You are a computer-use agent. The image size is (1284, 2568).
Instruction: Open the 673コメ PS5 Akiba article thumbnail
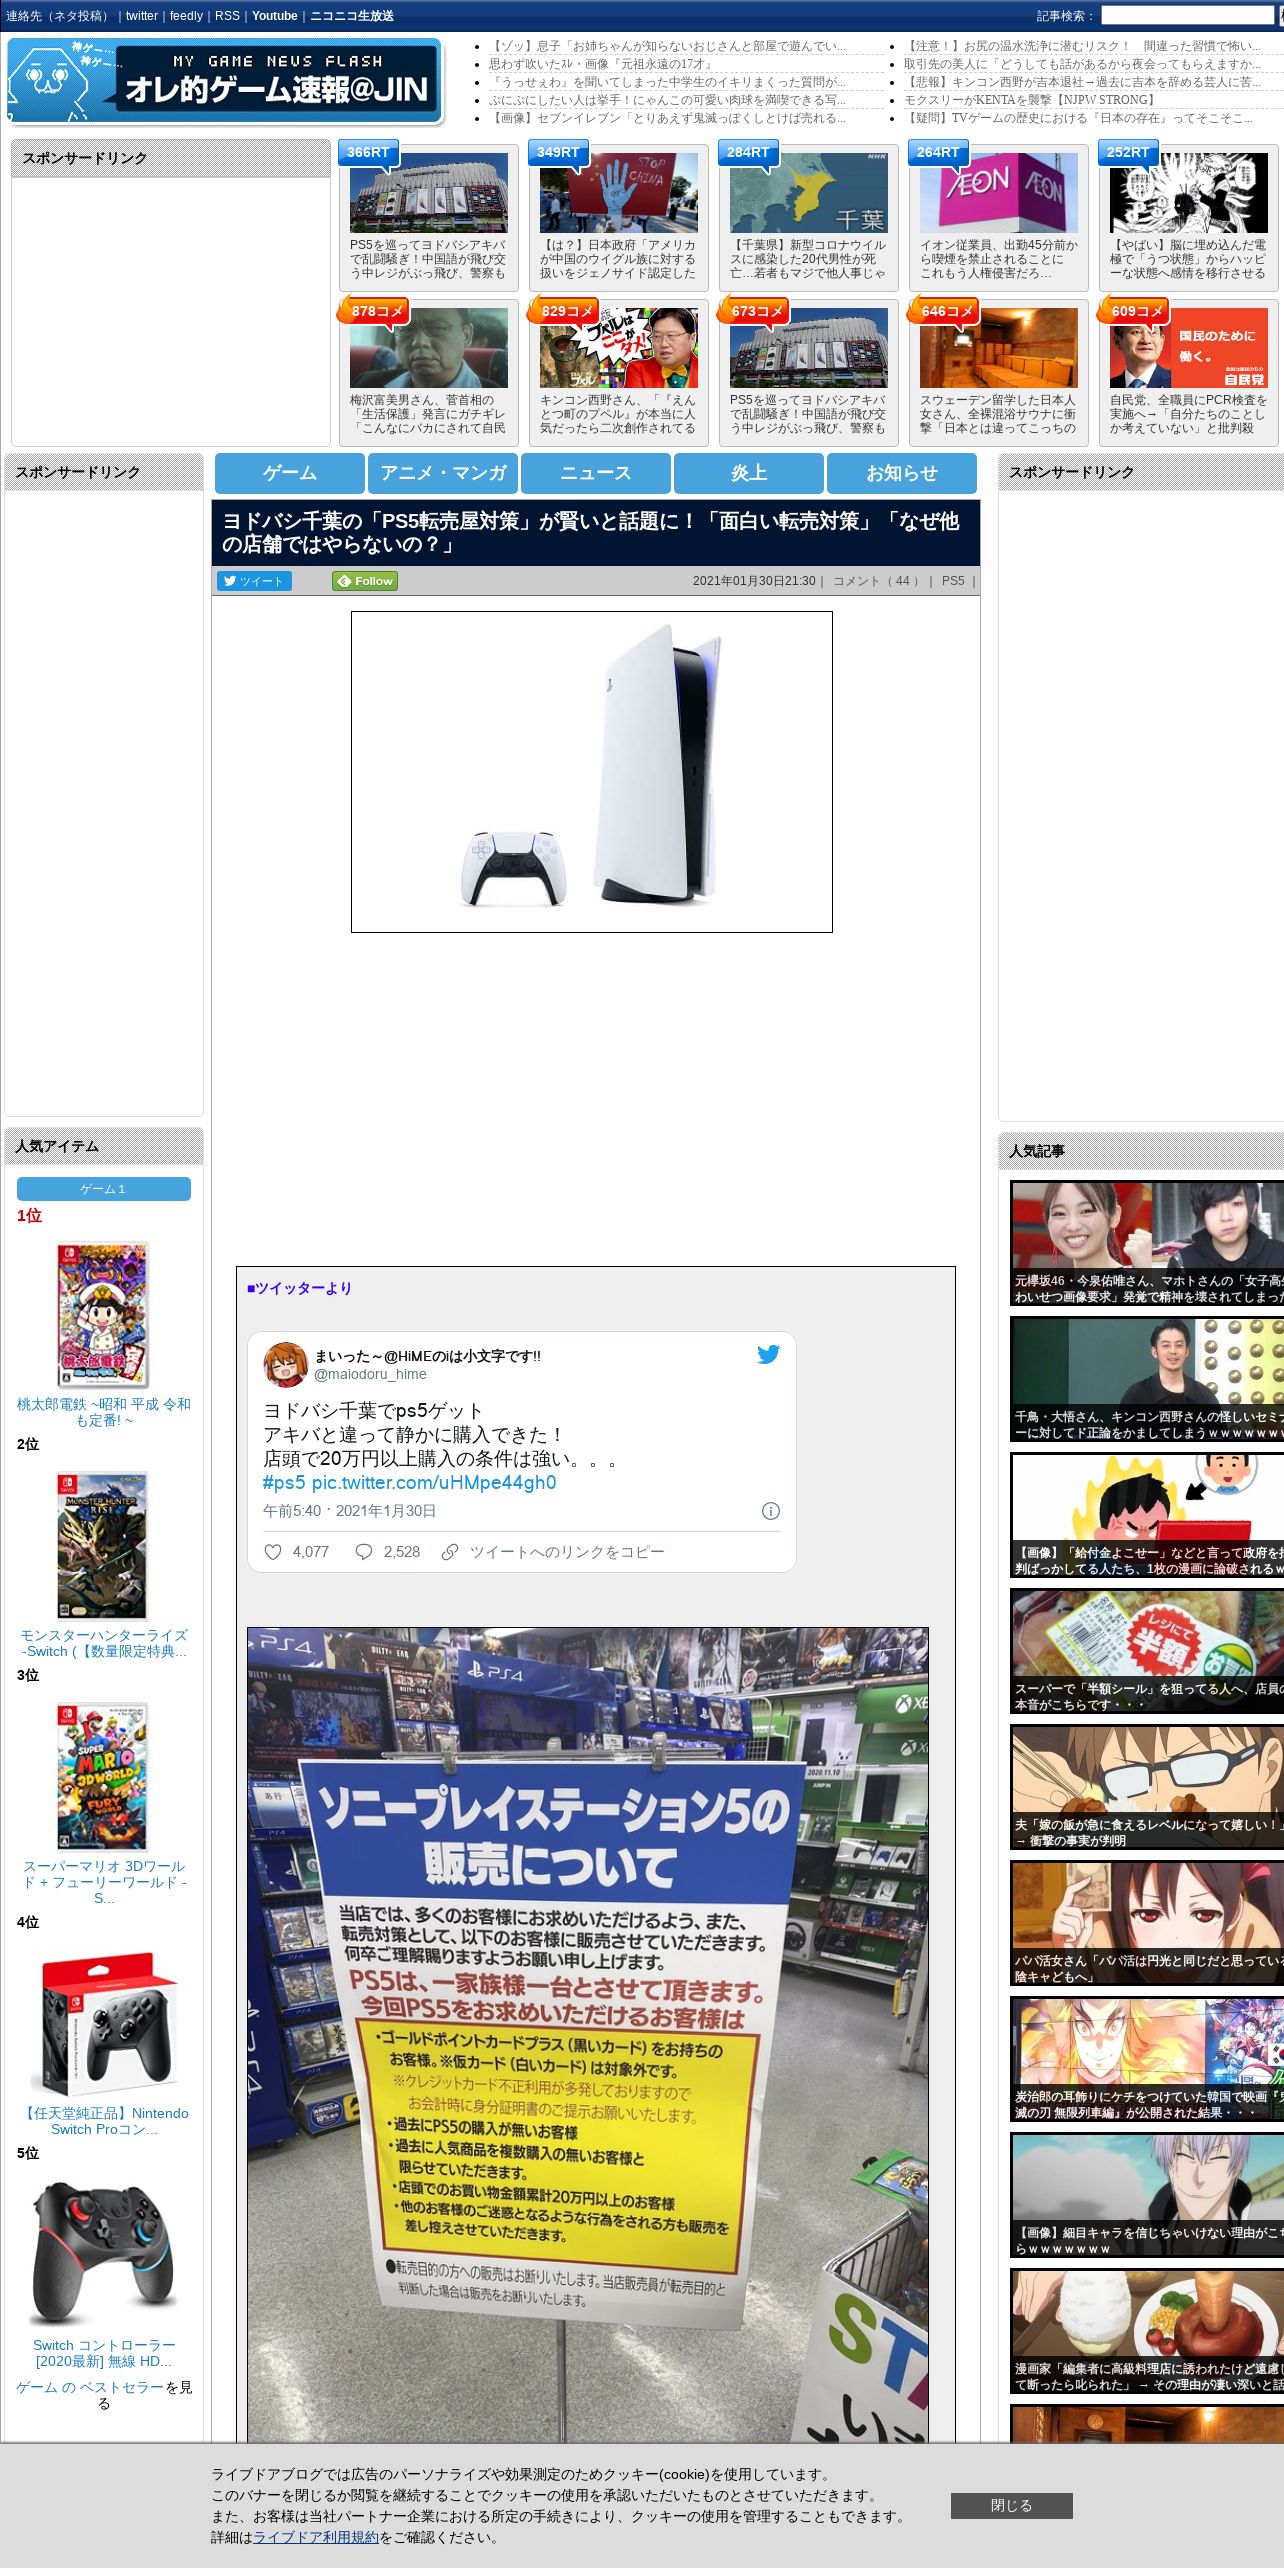[x=809, y=348]
